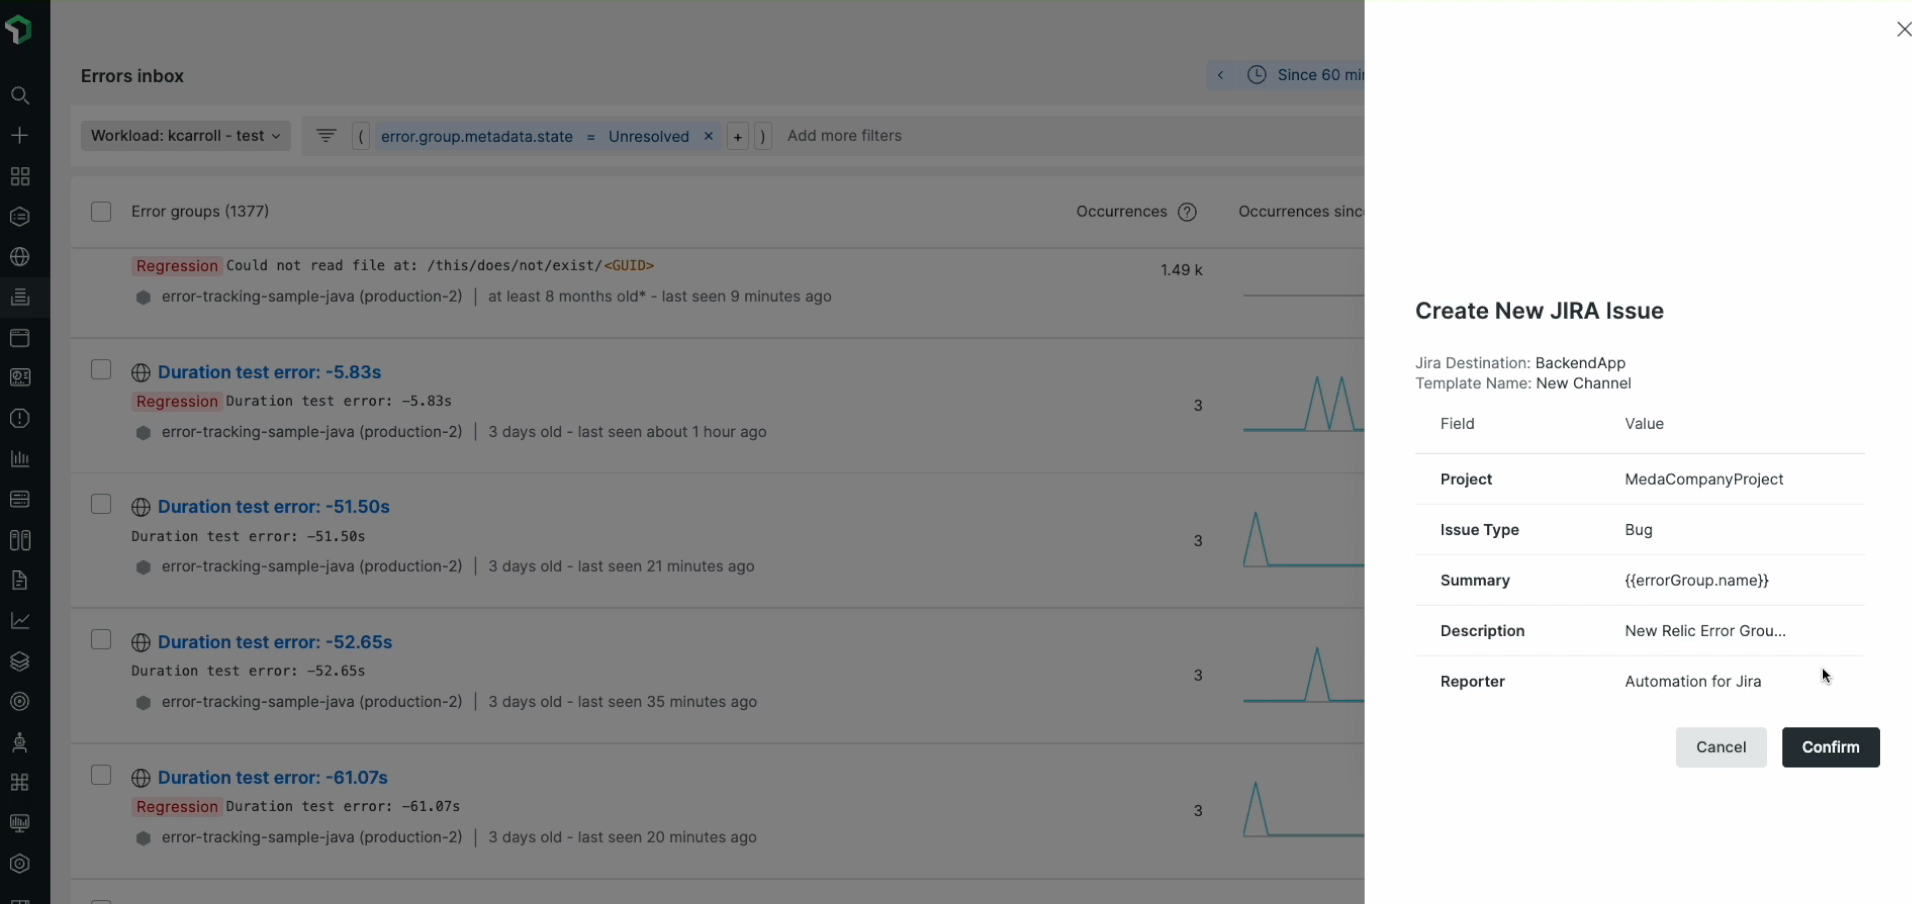Close the Create New JIRA Issue panel
The image size is (1912, 904).
(x=1904, y=30)
